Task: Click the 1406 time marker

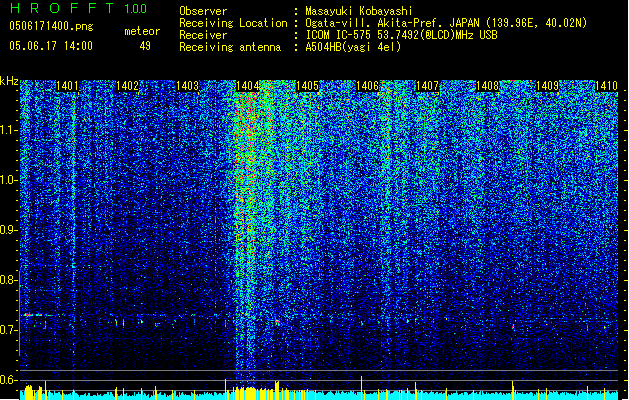Action: (x=367, y=86)
